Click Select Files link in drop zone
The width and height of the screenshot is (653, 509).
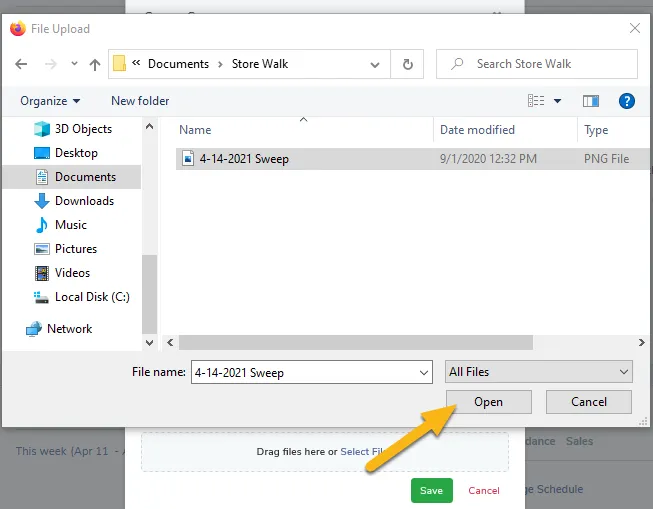point(362,452)
